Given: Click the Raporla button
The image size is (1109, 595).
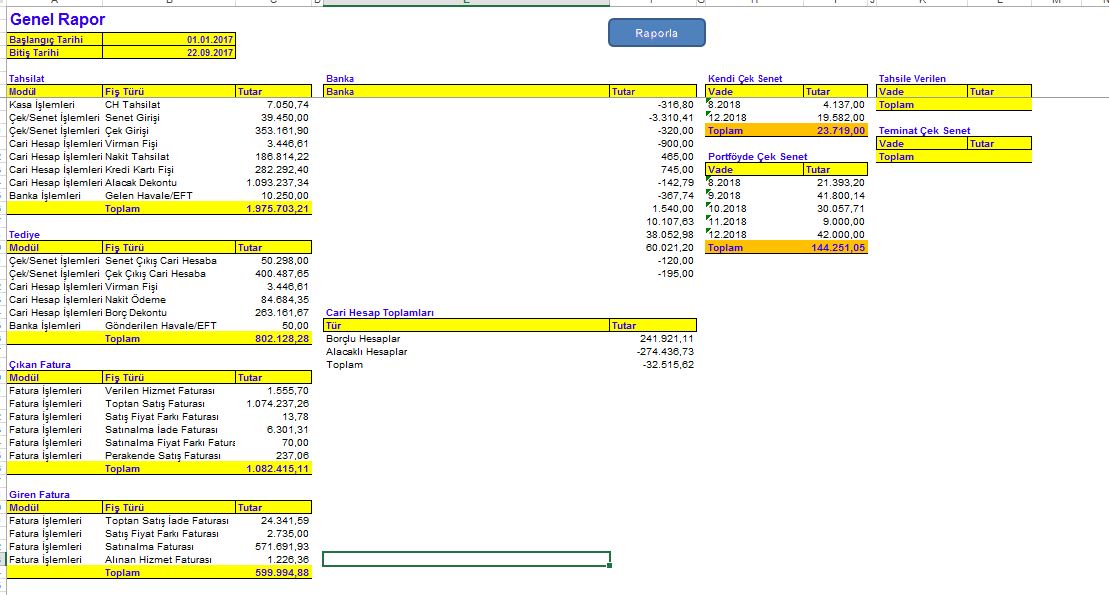Looking at the screenshot, I should pos(656,33).
